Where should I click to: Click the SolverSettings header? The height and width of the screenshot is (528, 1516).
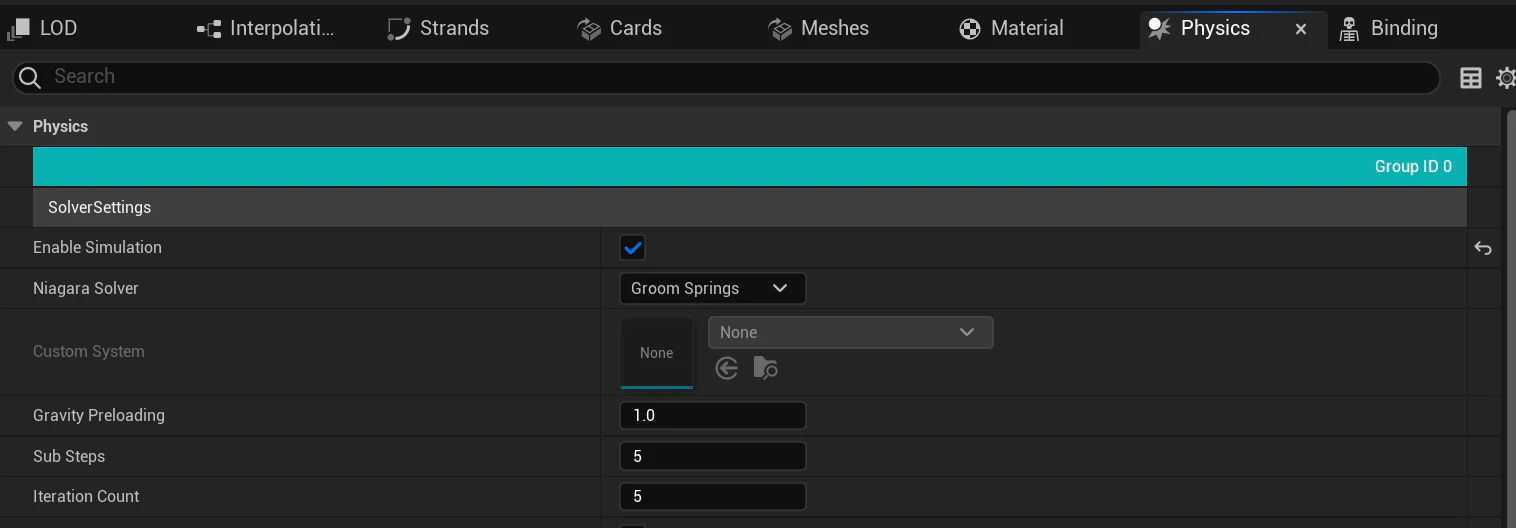click(750, 207)
